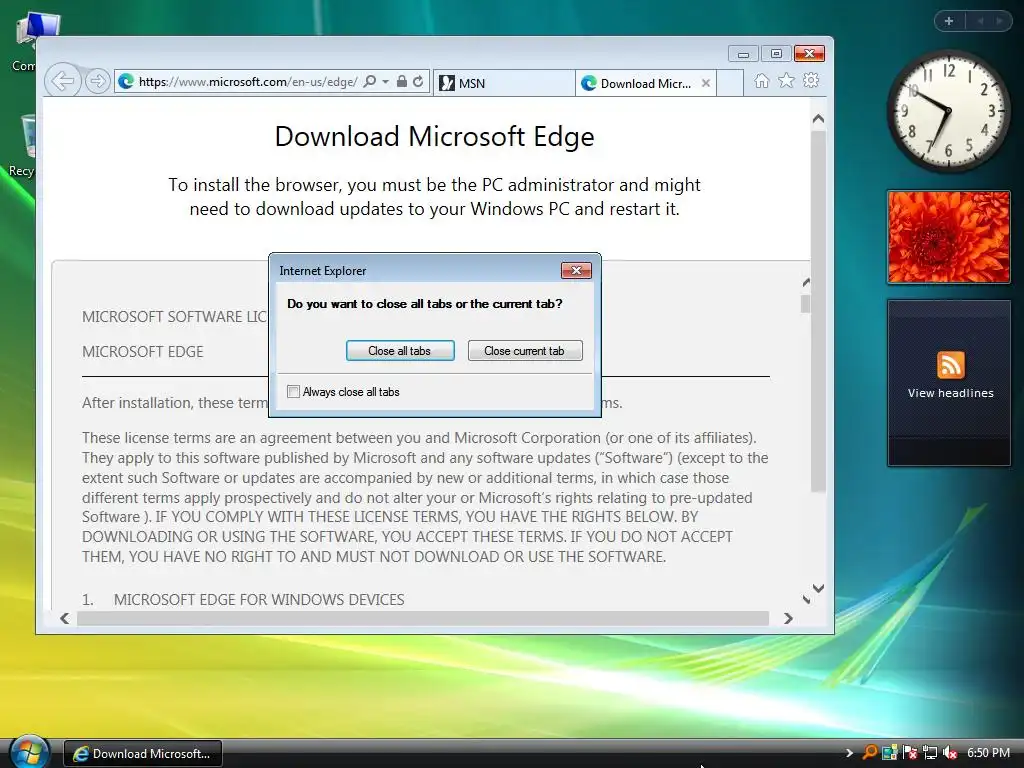
Task: Click the orange magnifier tray icon
Action: tap(869, 752)
